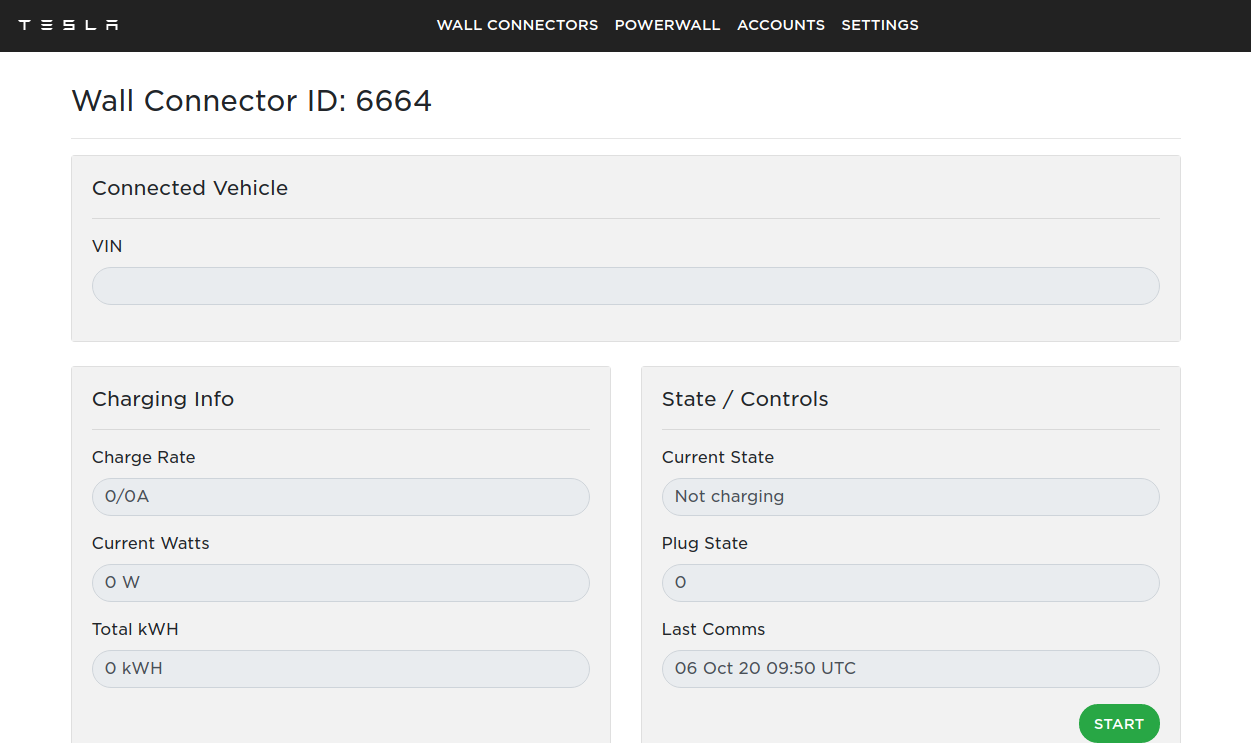Click the Last Comms timestamp field
1251x743 pixels.
[x=911, y=669]
